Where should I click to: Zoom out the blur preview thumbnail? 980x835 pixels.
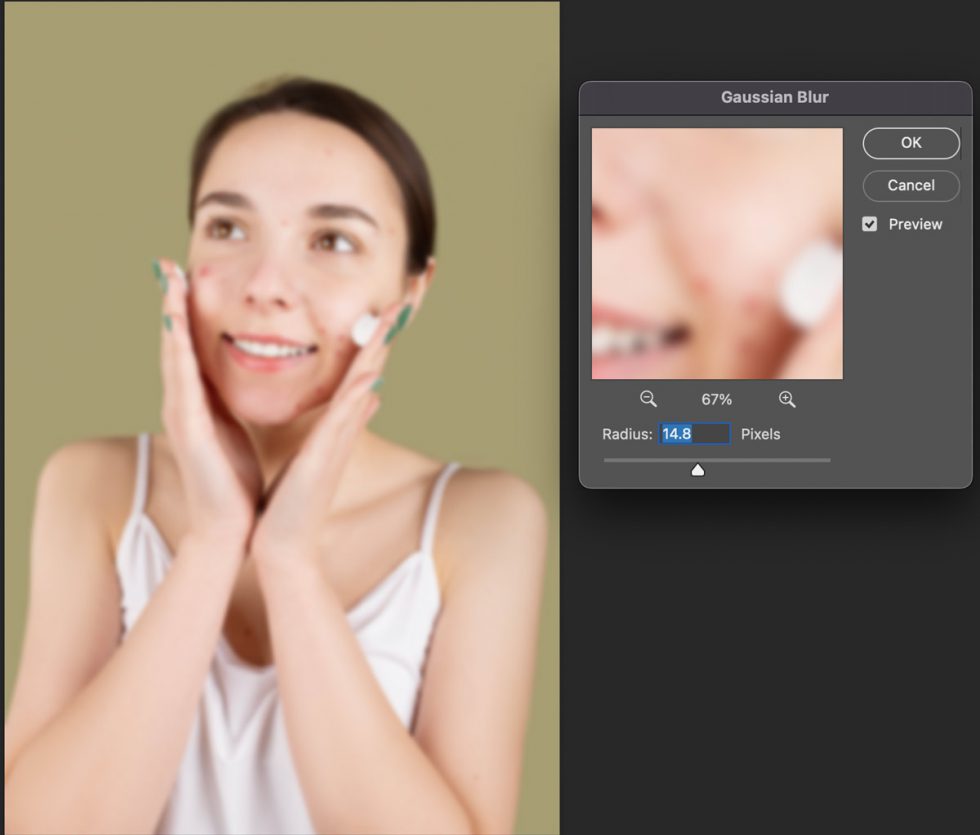click(647, 399)
